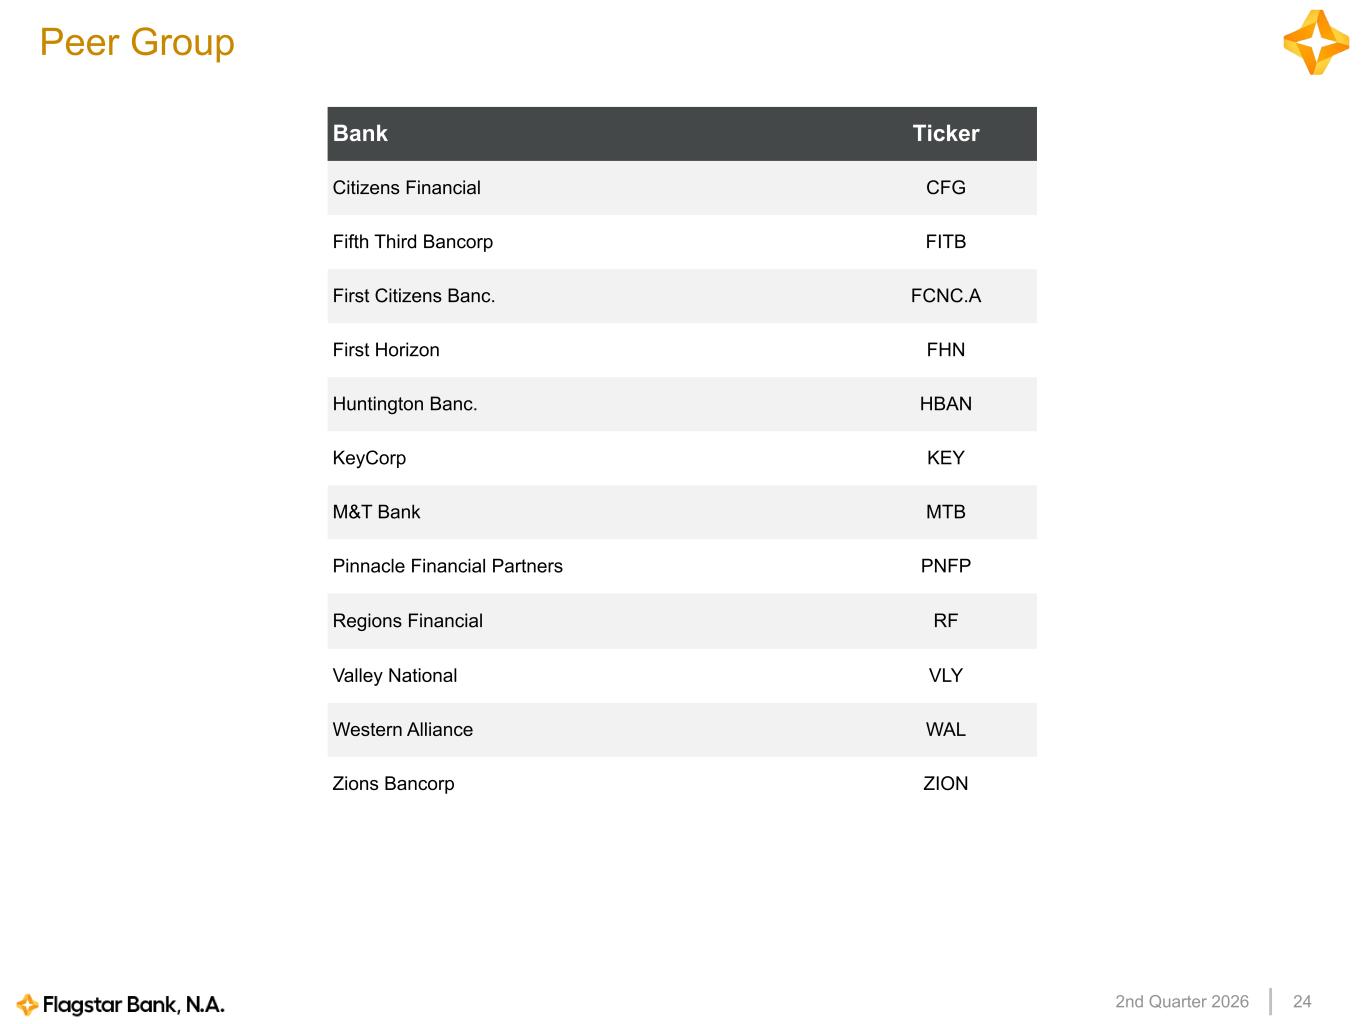Image resolution: width=1365 pixels, height=1024 pixels.
Task: Click the FITB ticker cell
Action: pyautogui.click(x=946, y=242)
